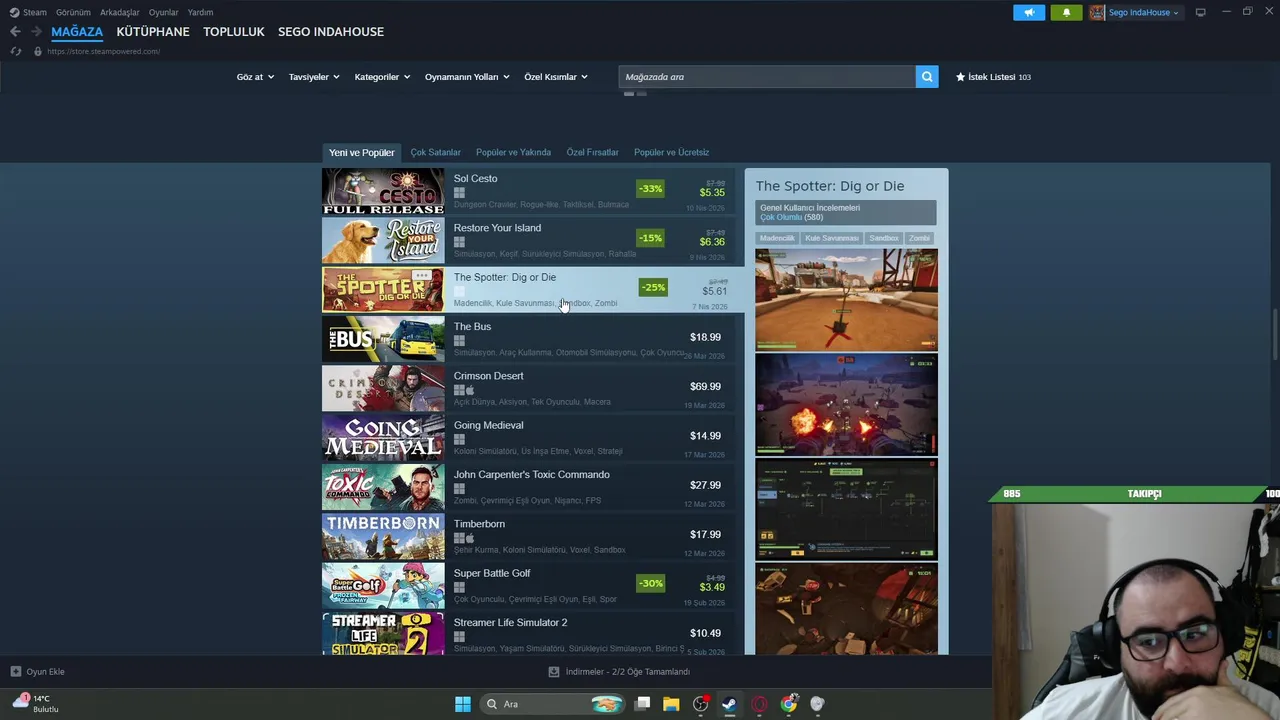This screenshot has height=720, width=1280.
Task: Open the SEGO INDAHOUSE profile section
Action: 331,32
